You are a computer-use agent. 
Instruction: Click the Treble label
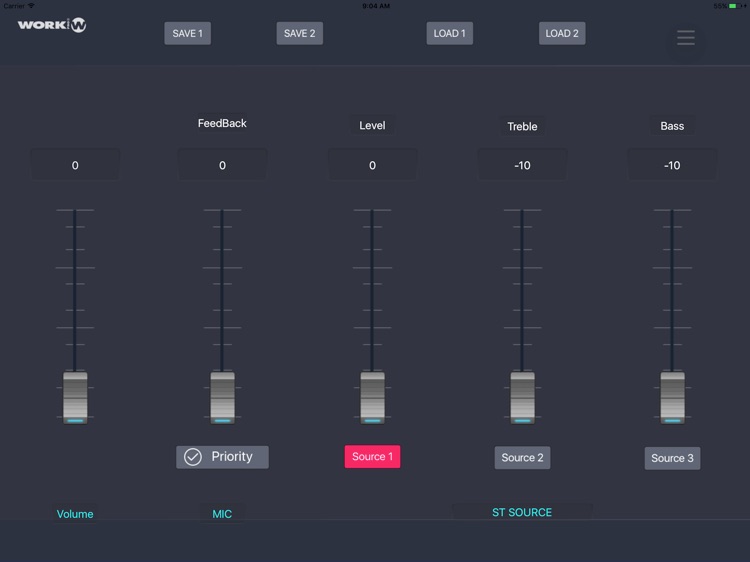tap(522, 126)
